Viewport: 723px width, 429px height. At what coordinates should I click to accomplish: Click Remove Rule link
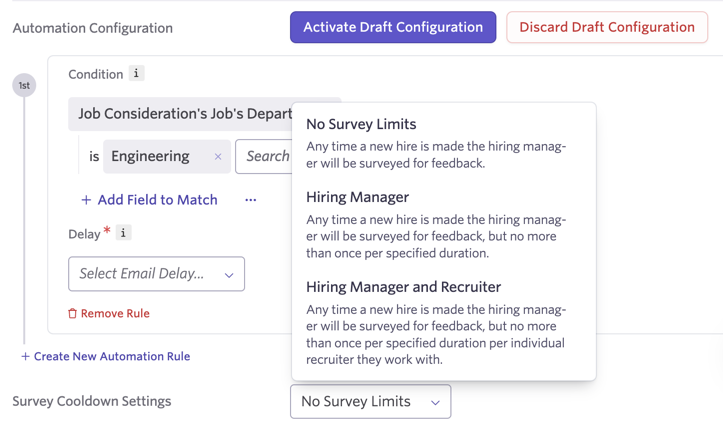(109, 313)
